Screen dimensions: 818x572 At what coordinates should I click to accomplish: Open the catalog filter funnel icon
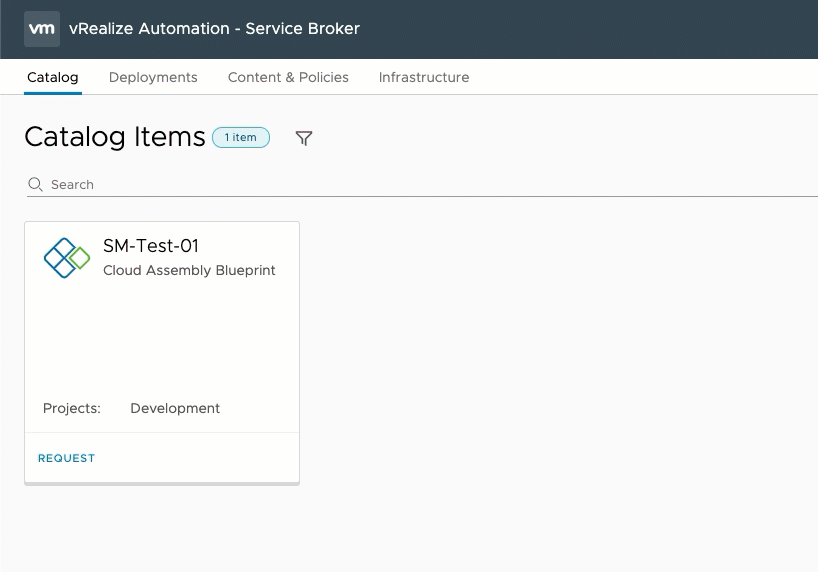tap(304, 138)
